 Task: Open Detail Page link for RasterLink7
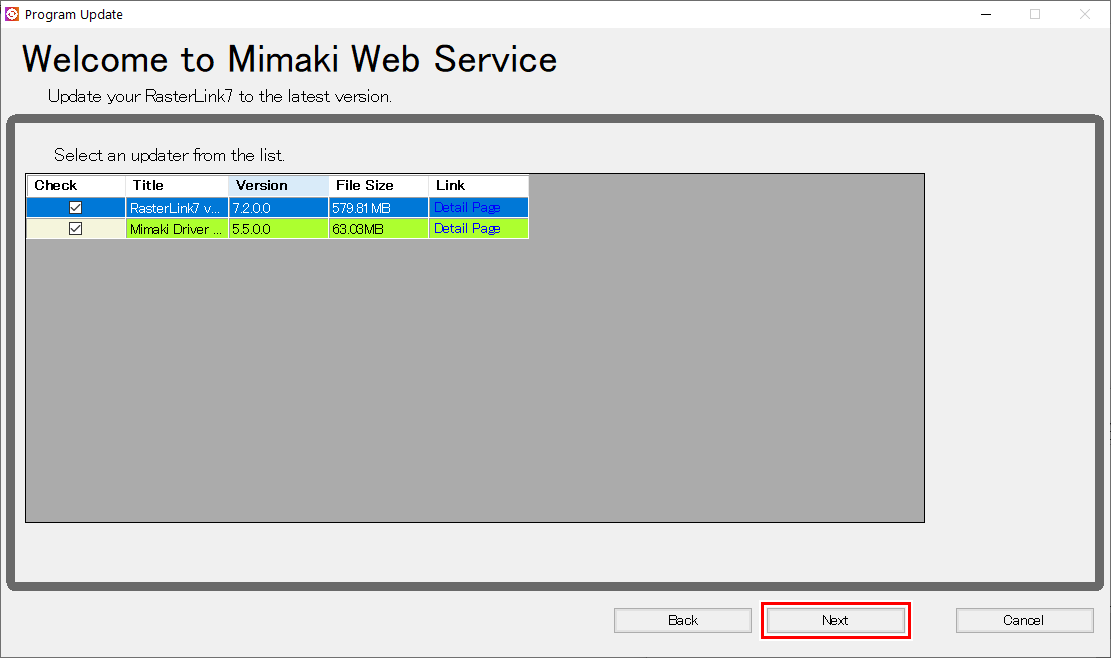click(x=467, y=208)
